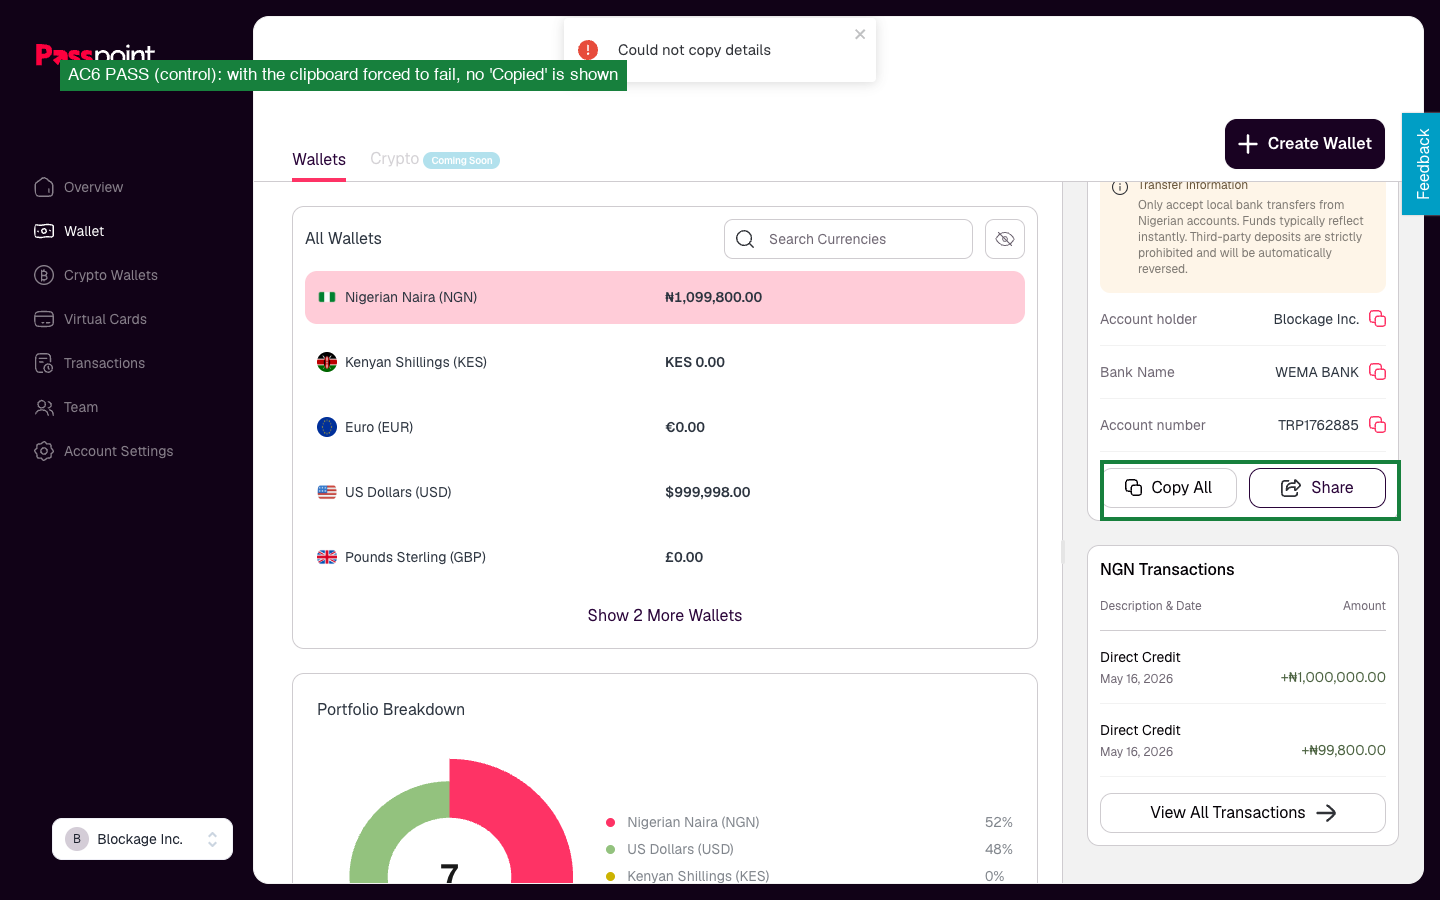Screen dimensions: 1440x900
Task: Switch to the Crypto tab
Action: click(x=395, y=159)
